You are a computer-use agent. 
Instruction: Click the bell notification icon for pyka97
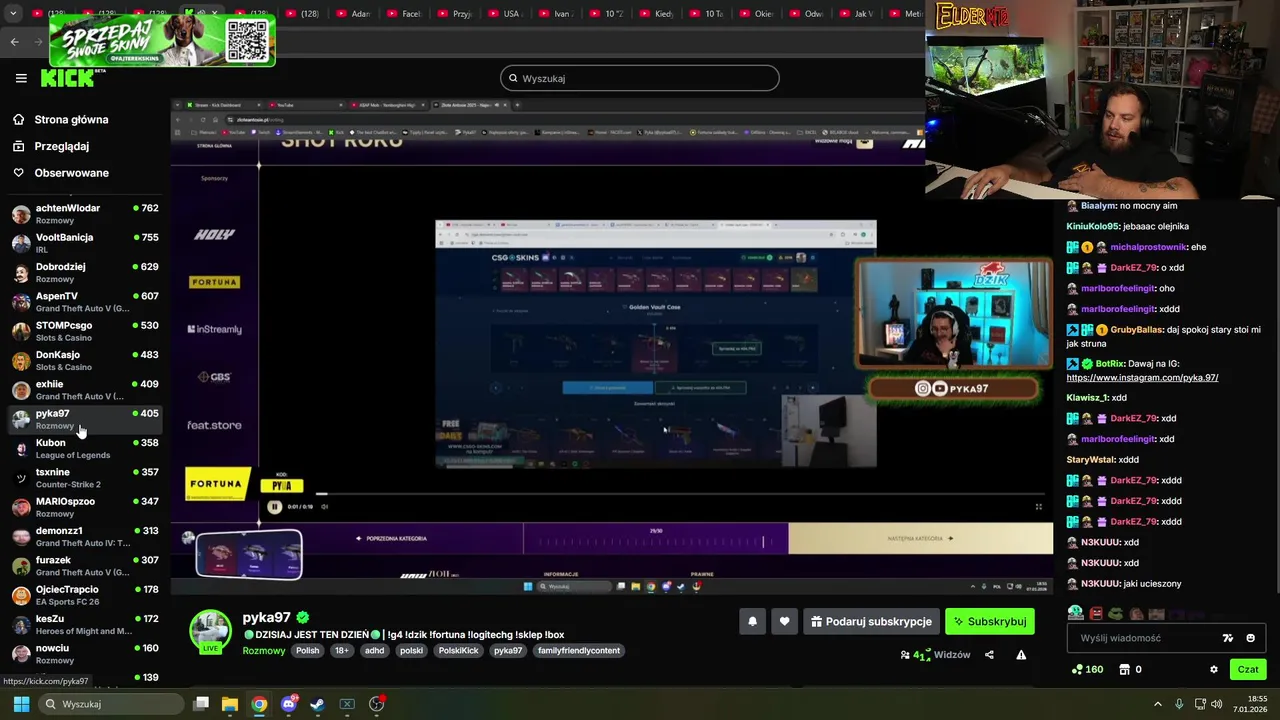point(752,621)
